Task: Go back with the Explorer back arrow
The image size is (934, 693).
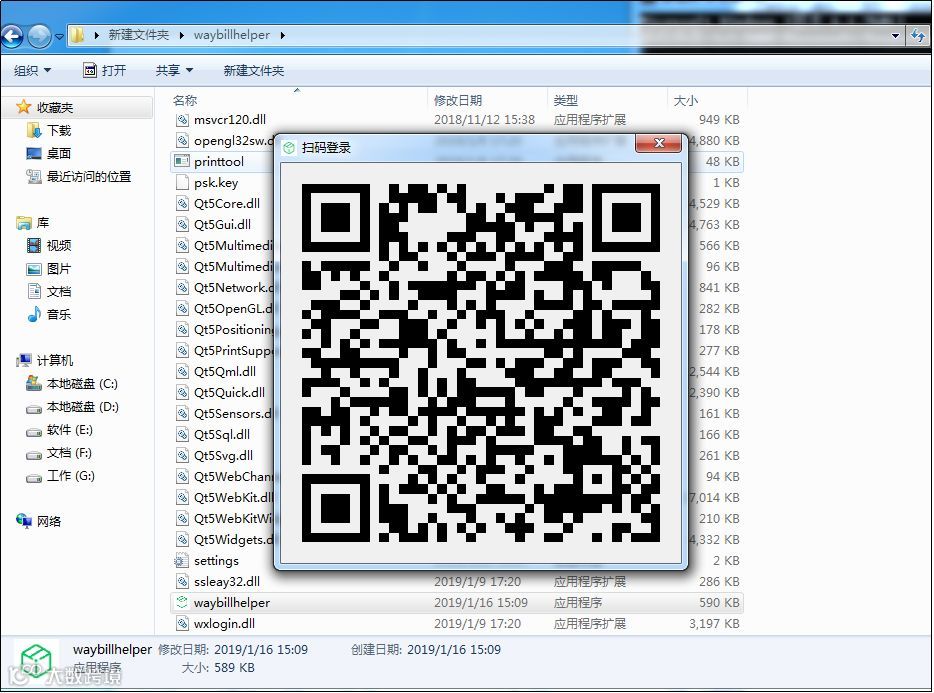Action: pyautogui.click(x=12, y=37)
